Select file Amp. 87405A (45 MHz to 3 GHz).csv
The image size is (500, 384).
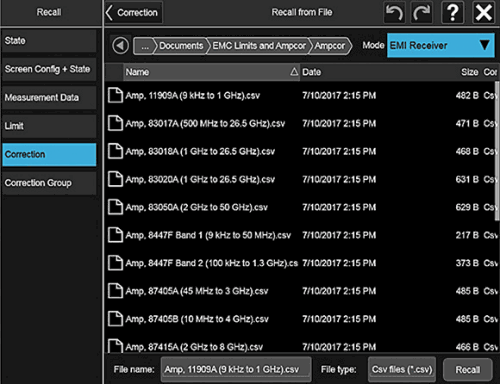tap(197, 291)
